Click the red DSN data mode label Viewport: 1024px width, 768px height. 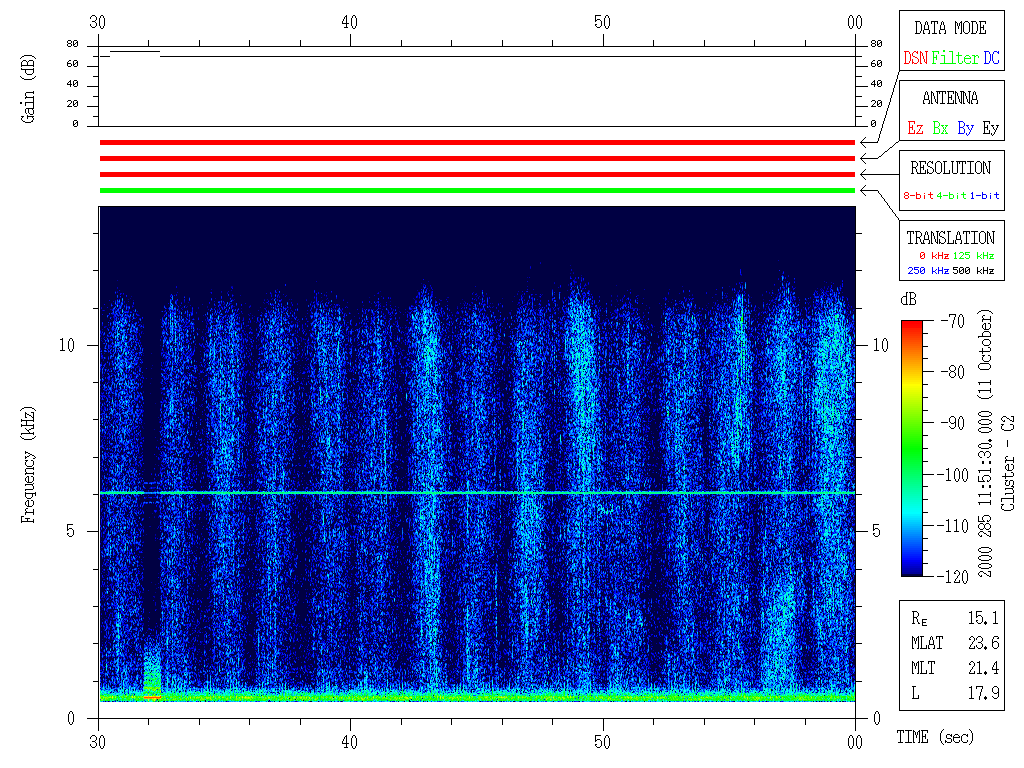(x=915, y=59)
